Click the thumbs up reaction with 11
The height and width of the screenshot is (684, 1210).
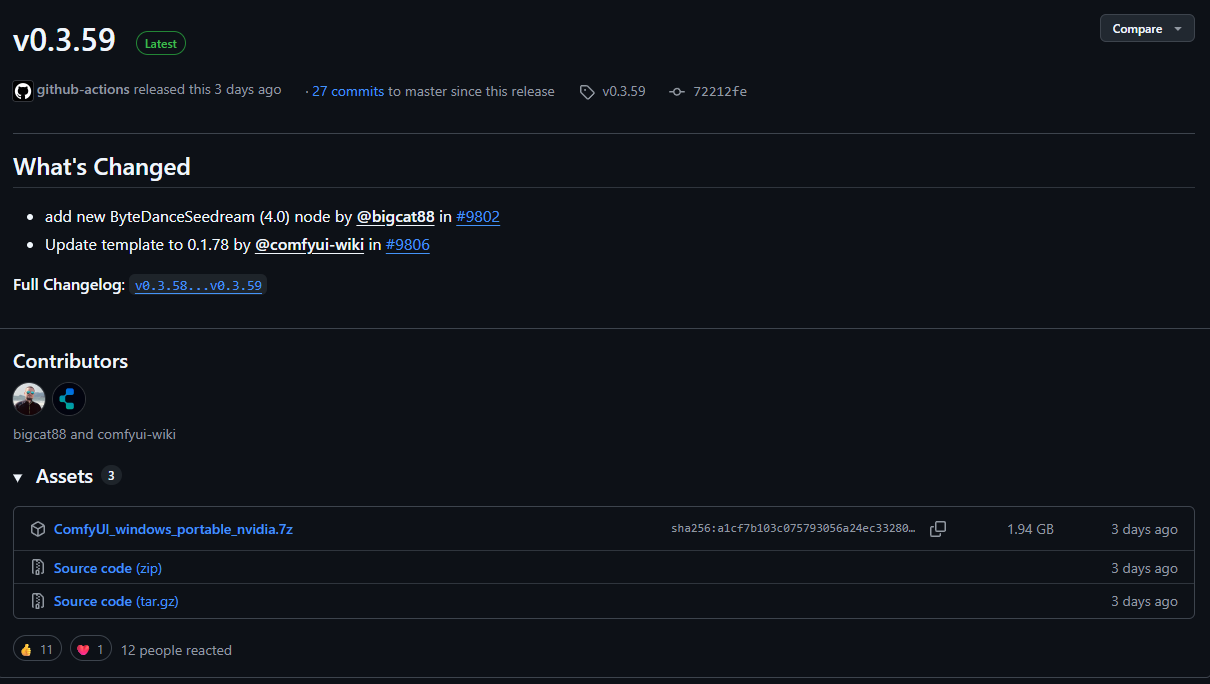38,649
